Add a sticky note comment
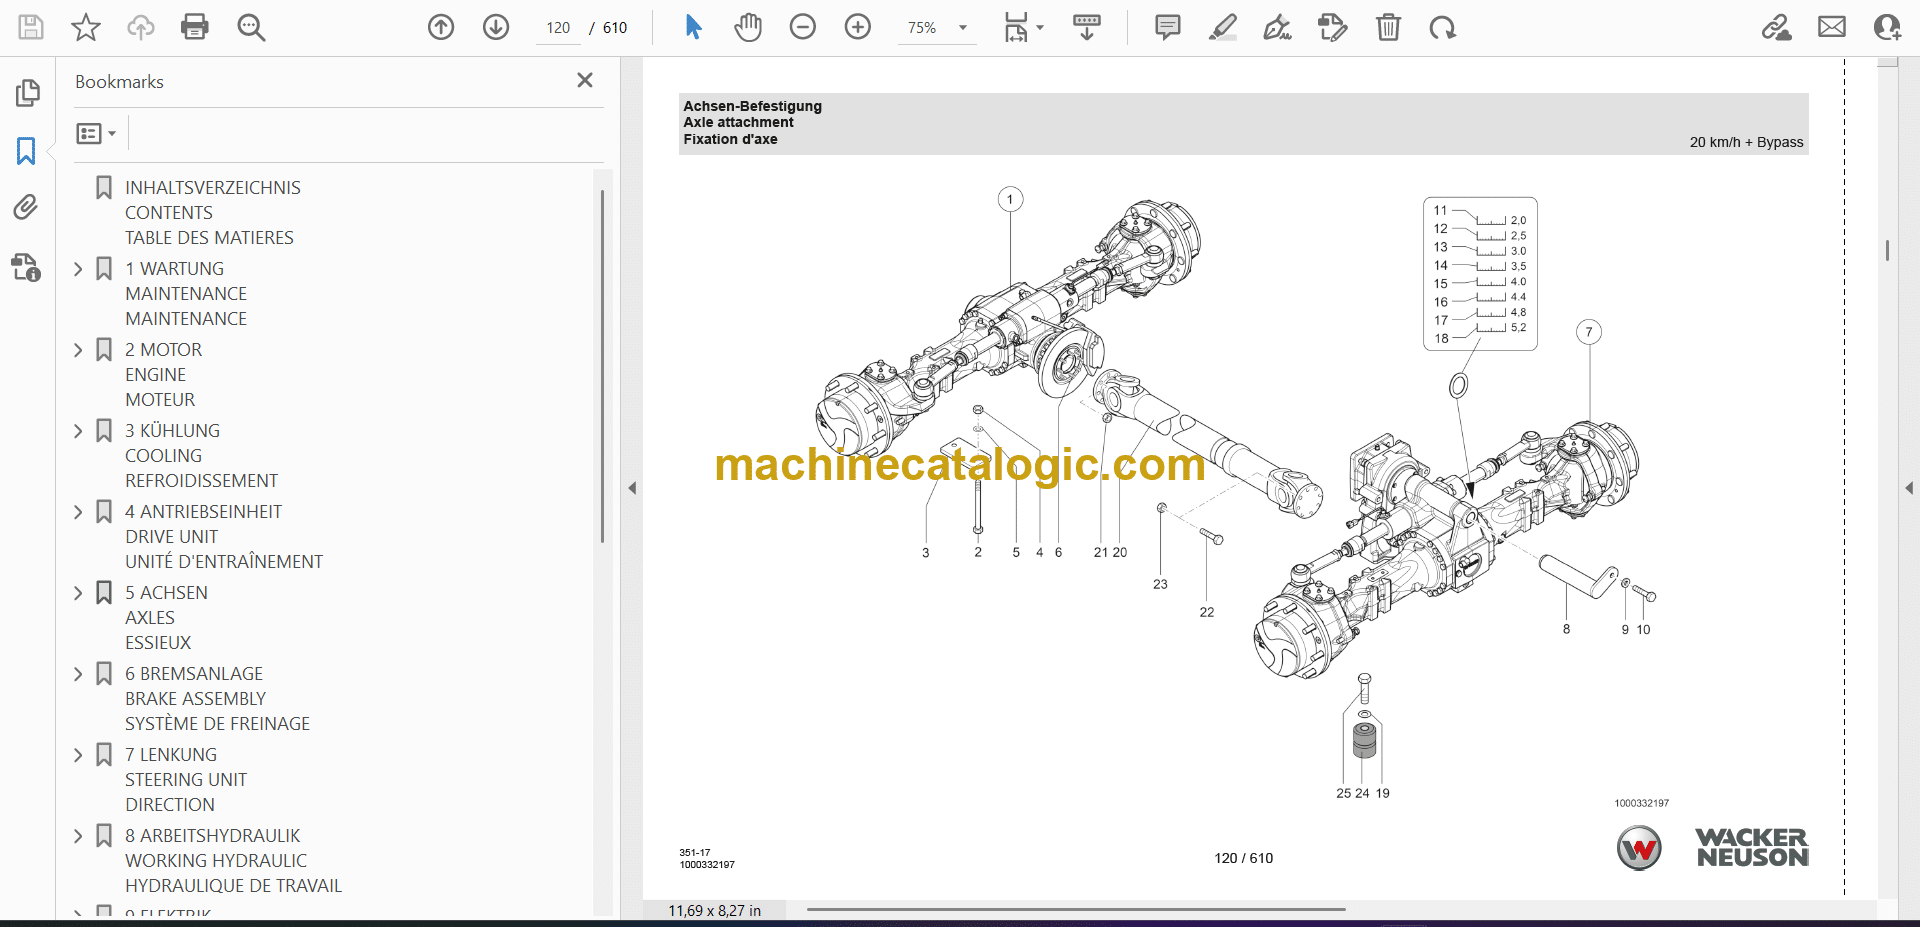1920x927 pixels. coord(1167,27)
